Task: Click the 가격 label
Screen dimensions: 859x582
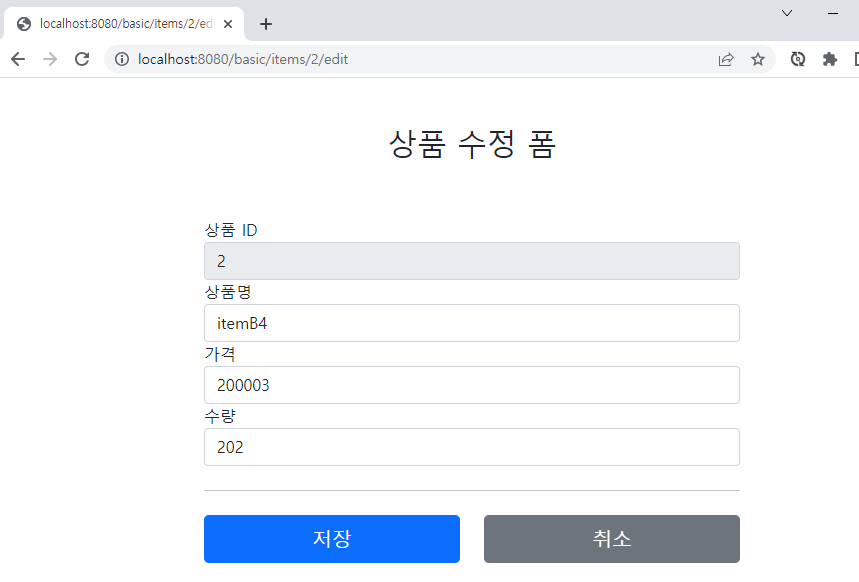Action: tap(220, 354)
